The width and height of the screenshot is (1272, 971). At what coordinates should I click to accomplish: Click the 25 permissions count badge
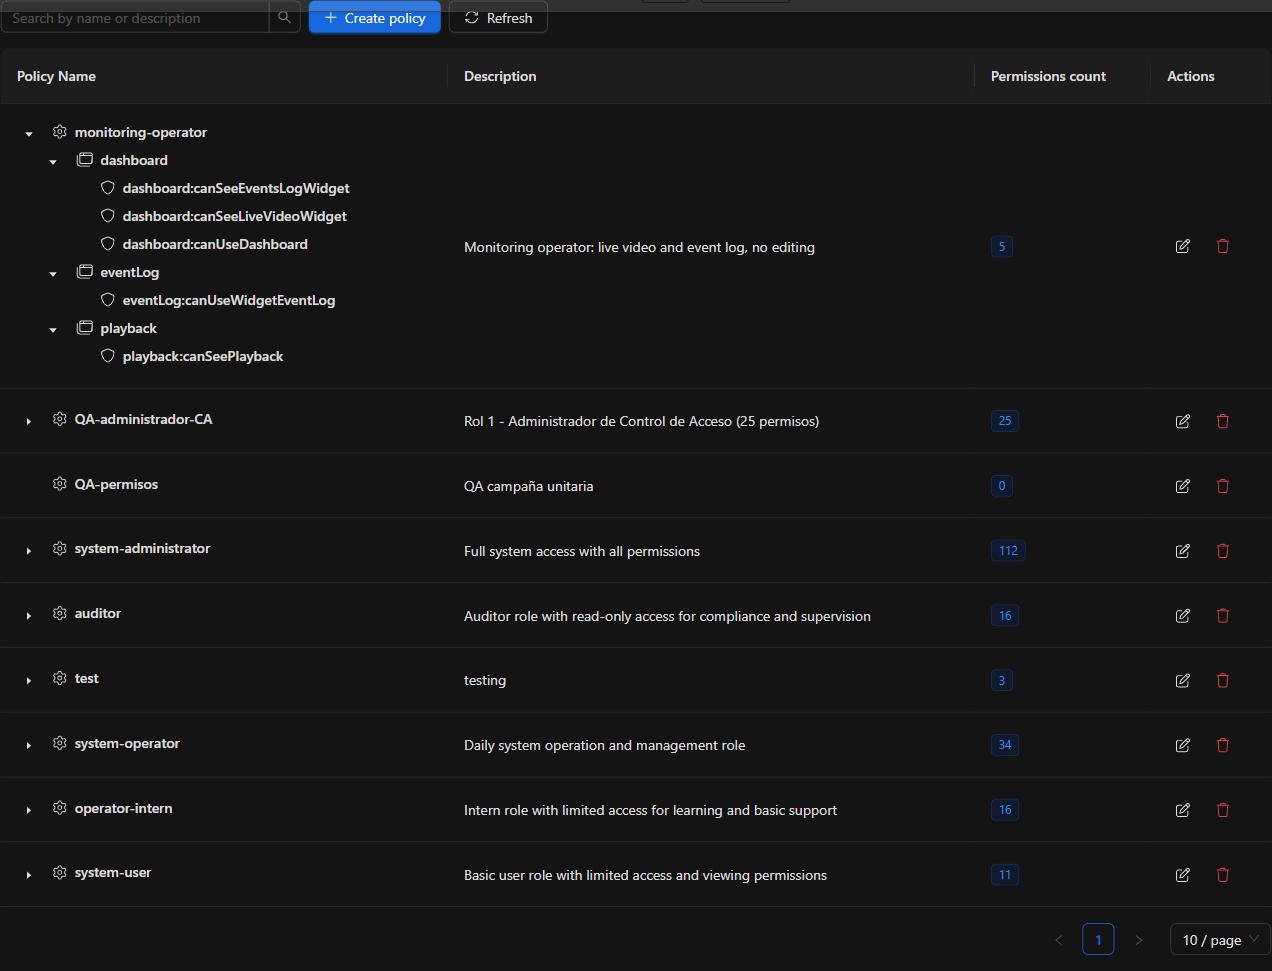tap(1005, 420)
